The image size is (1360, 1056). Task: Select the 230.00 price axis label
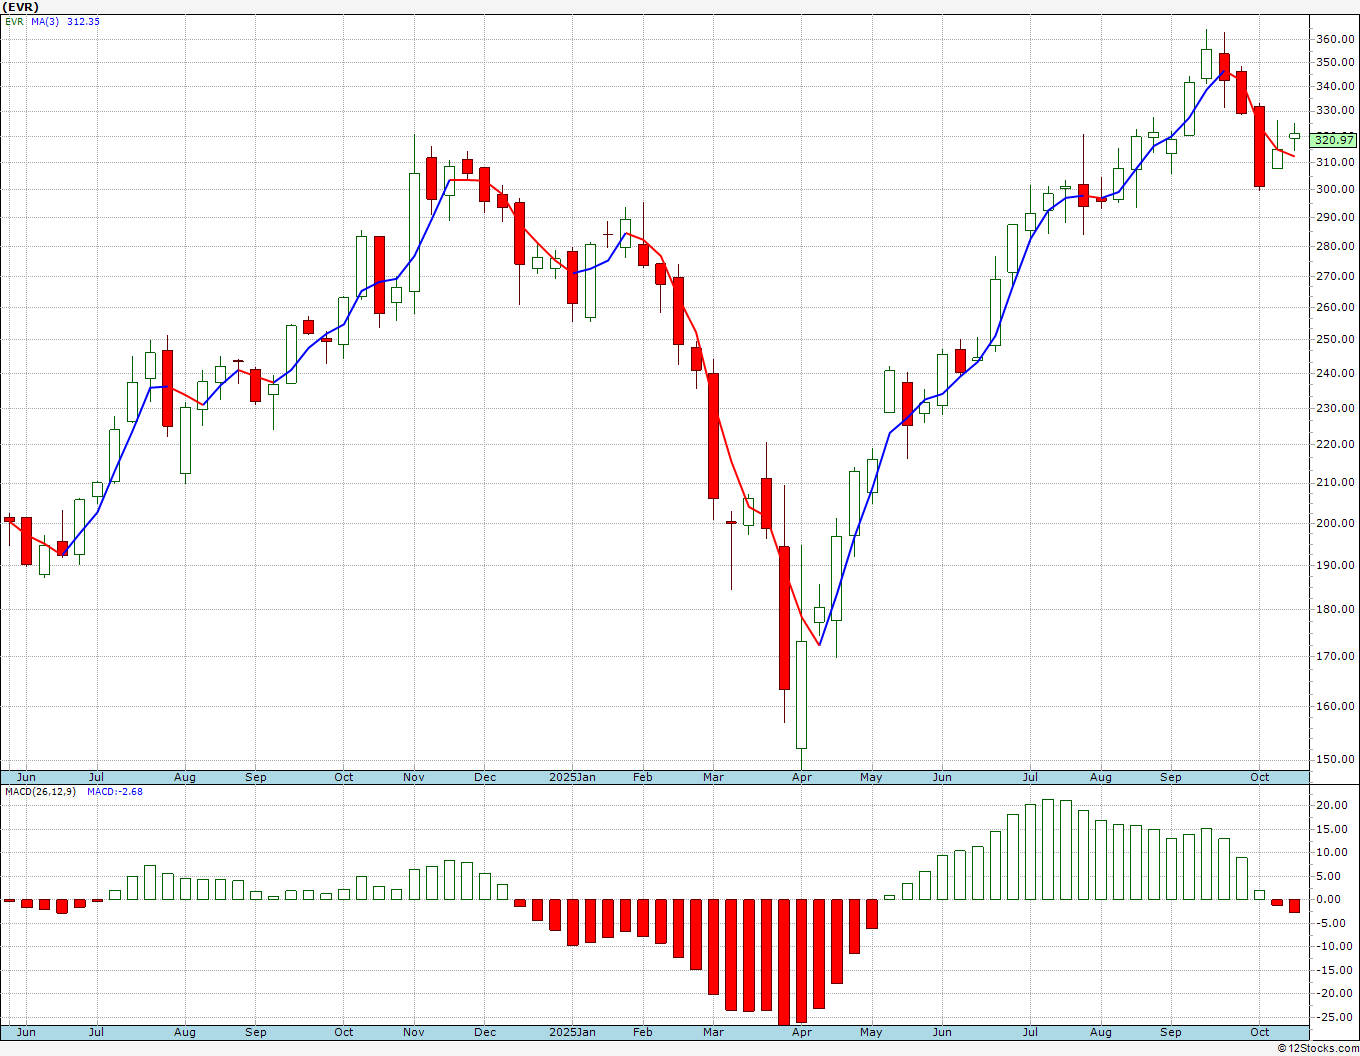[x=1336, y=408]
